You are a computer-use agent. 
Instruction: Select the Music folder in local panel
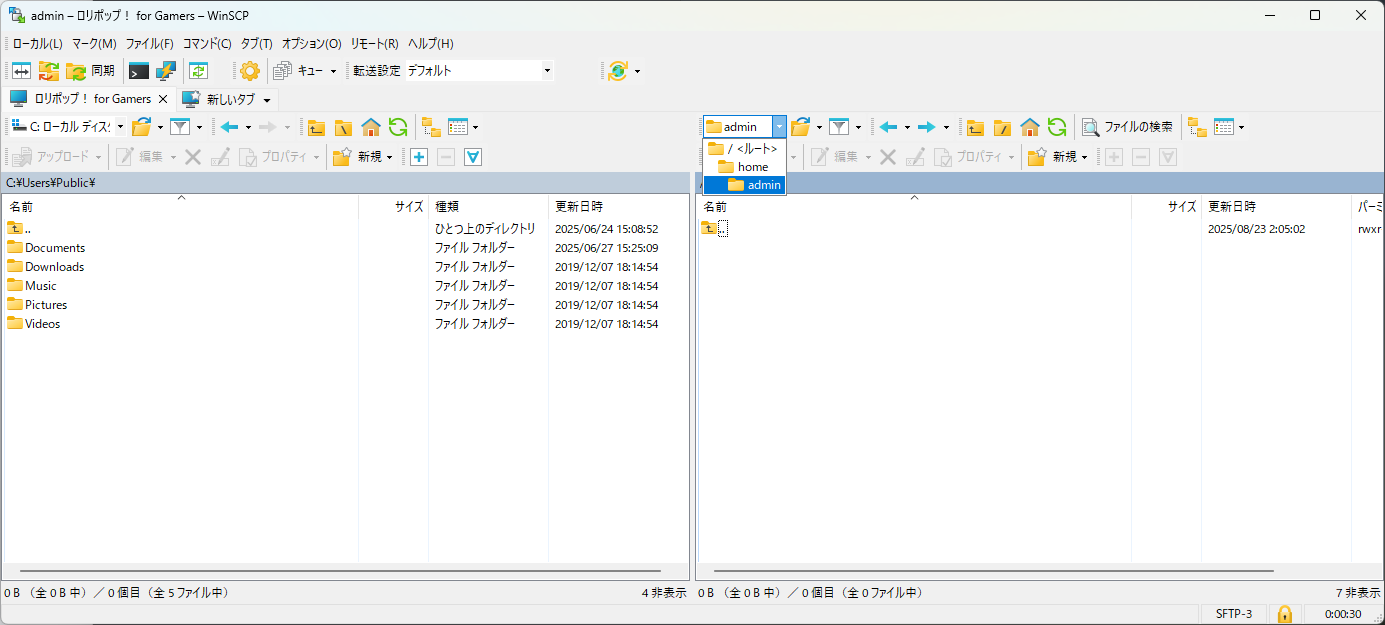(x=32, y=286)
